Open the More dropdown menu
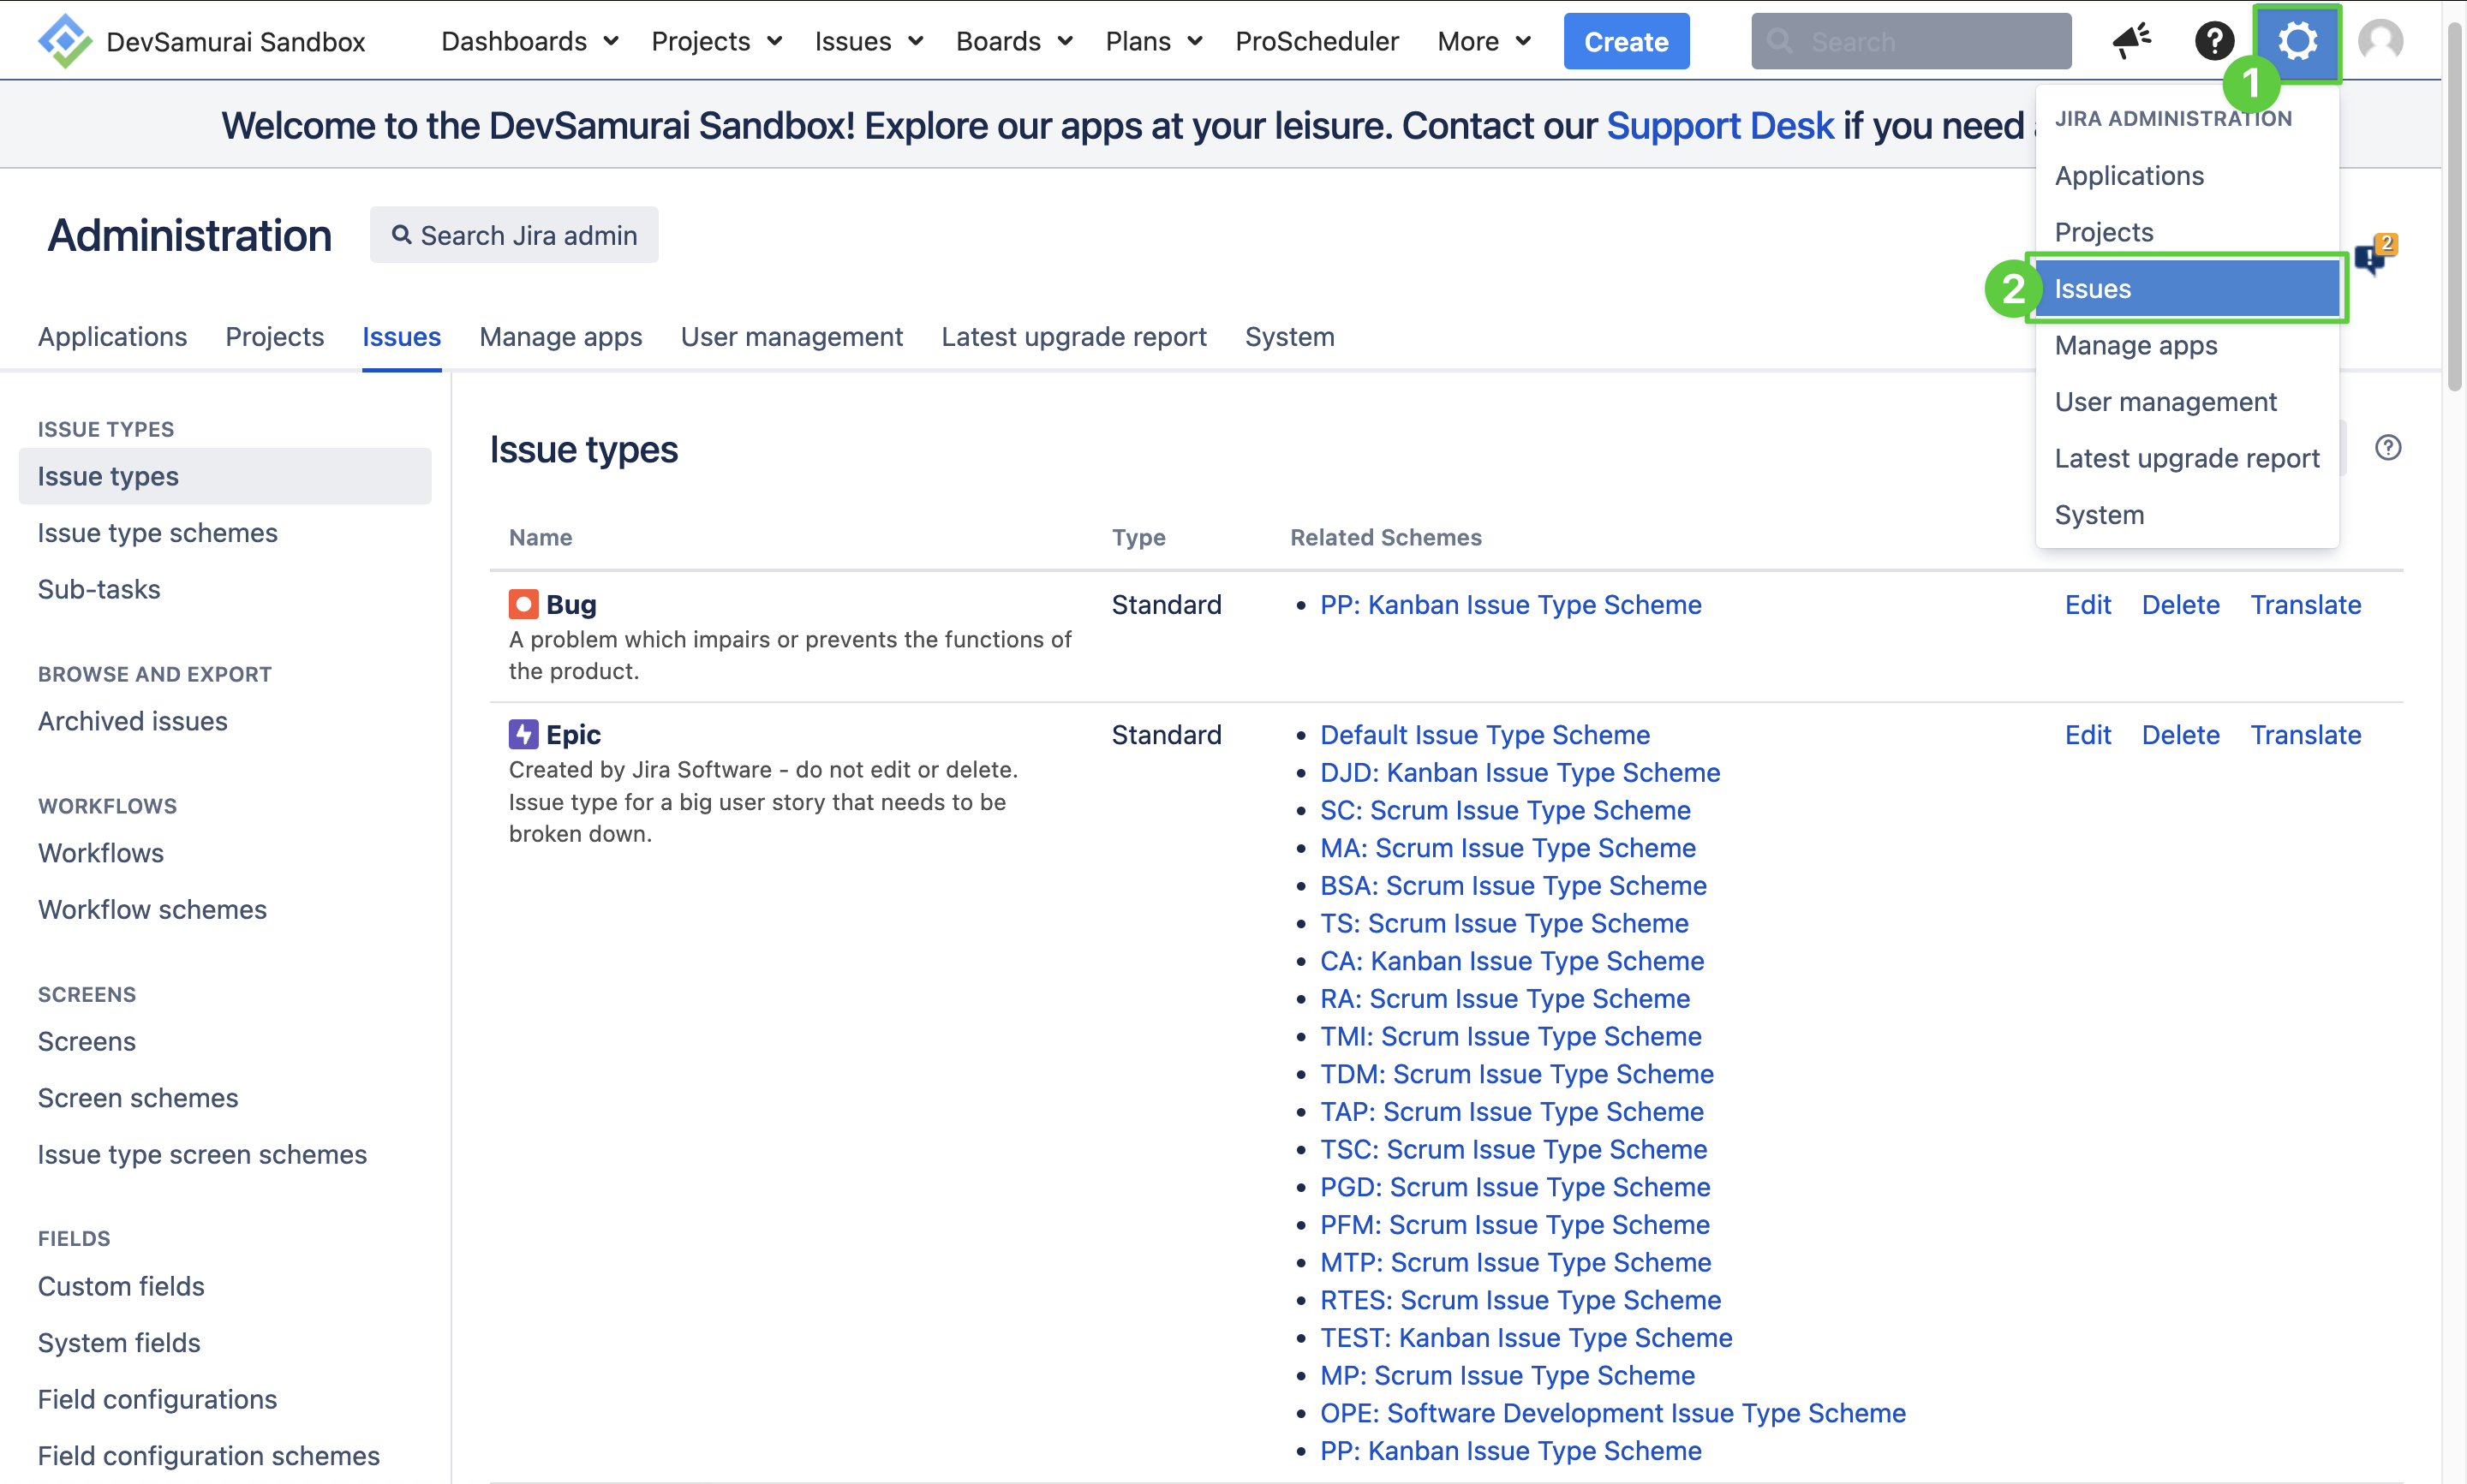The width and height of the screenshot is (2467, 1484). tap(1483, 41)
